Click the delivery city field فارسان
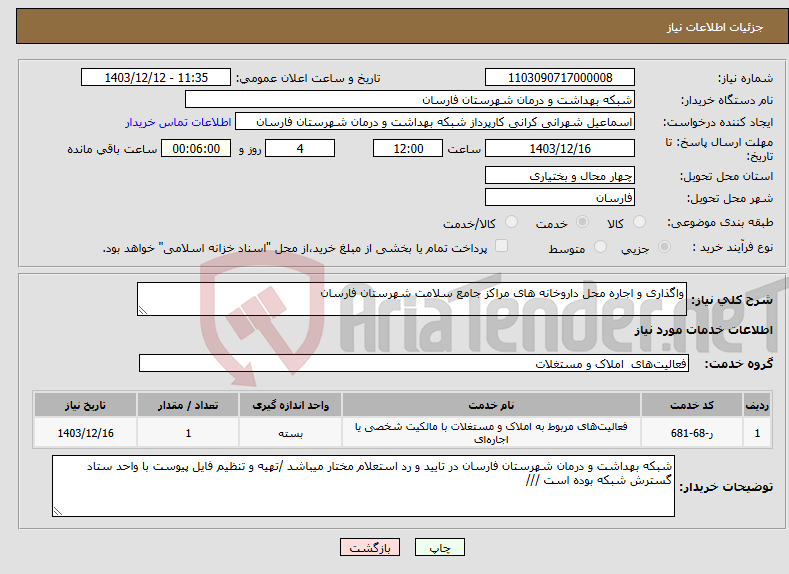Image resolution: width=789 pixels, height=574 pixels. coord(560,197)
